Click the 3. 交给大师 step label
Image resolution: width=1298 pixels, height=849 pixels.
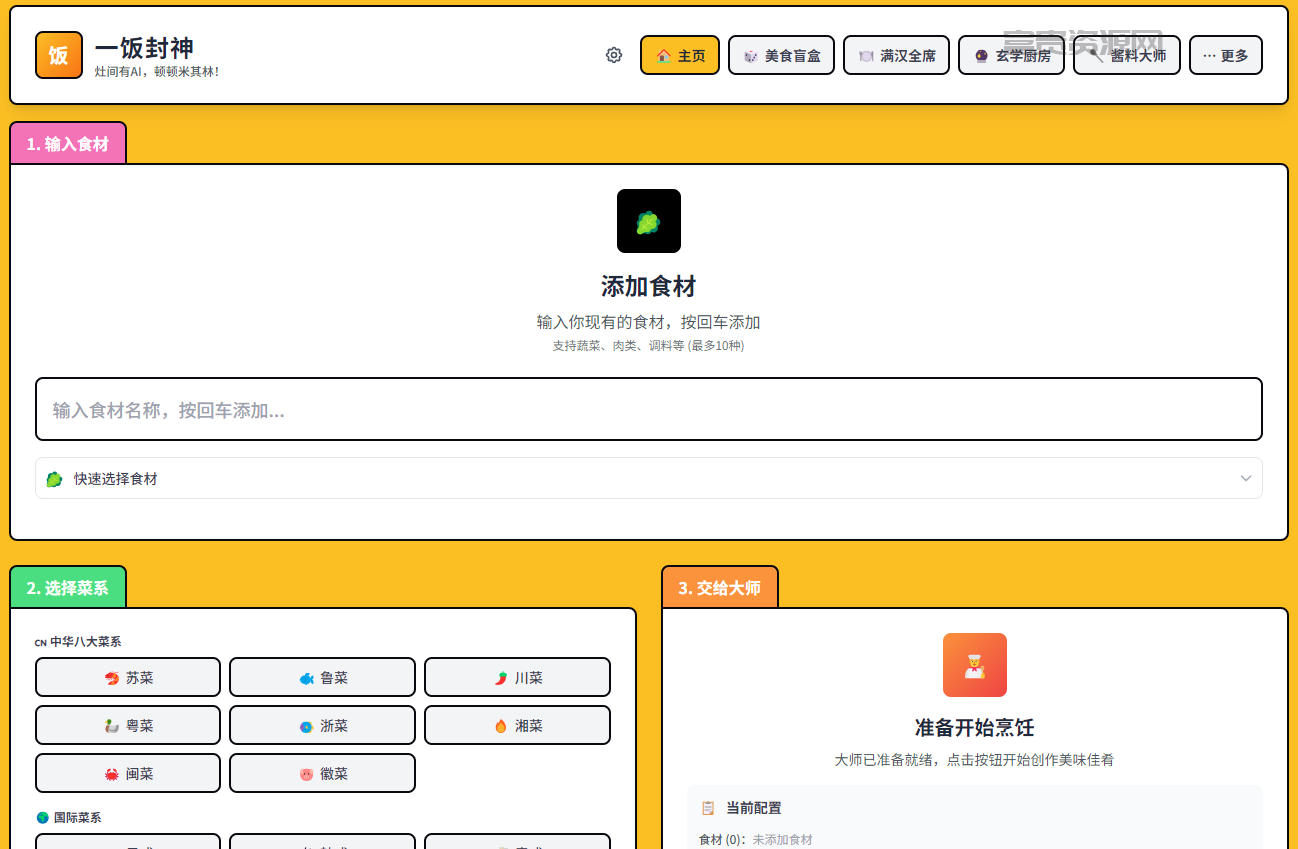pyautogui.click(x=720, y=588)
